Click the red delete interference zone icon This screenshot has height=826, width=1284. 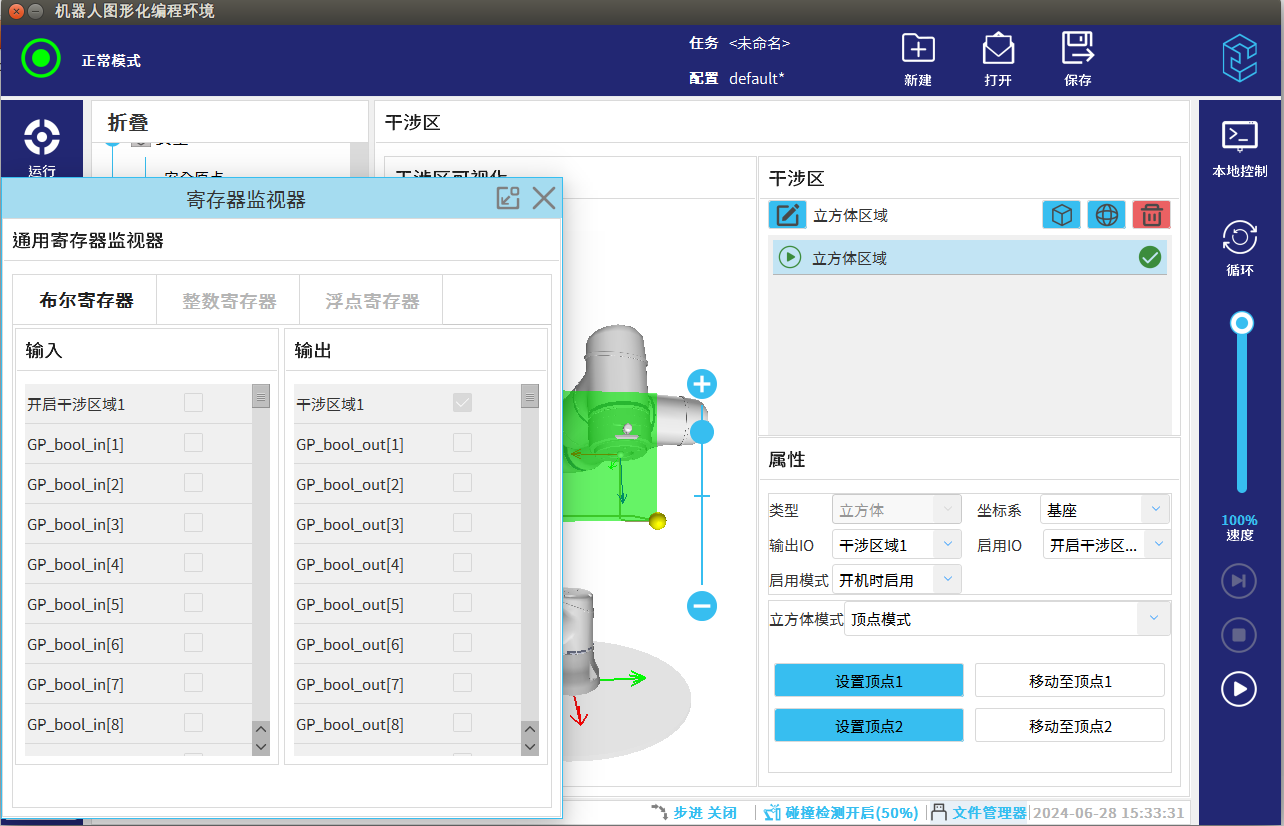(x=1151, y=215)
